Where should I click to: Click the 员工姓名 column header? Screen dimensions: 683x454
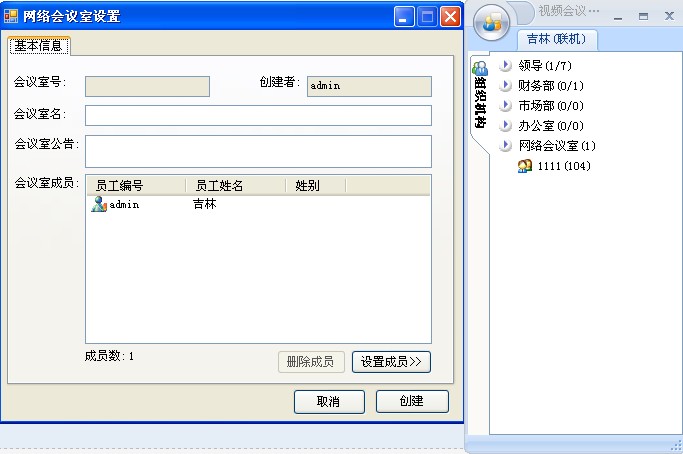click(236, 186)
